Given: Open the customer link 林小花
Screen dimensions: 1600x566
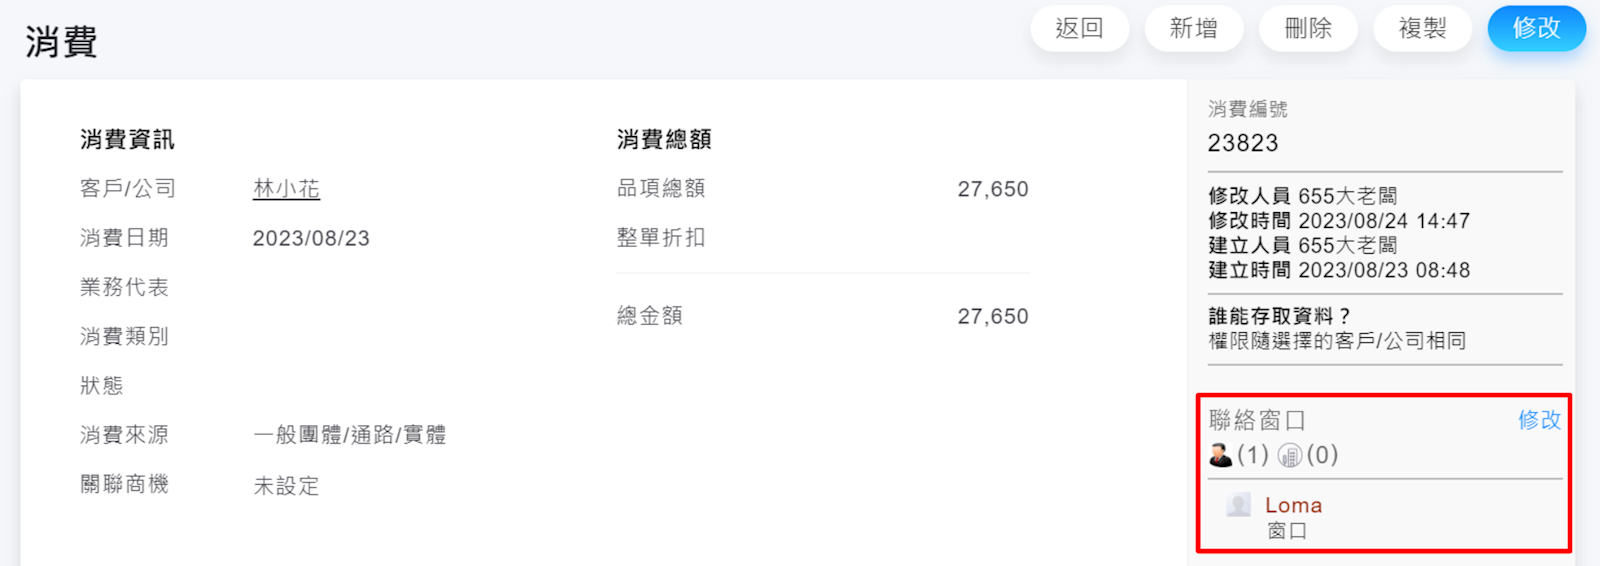Looking at the screenshot, I should pos(286,189).
